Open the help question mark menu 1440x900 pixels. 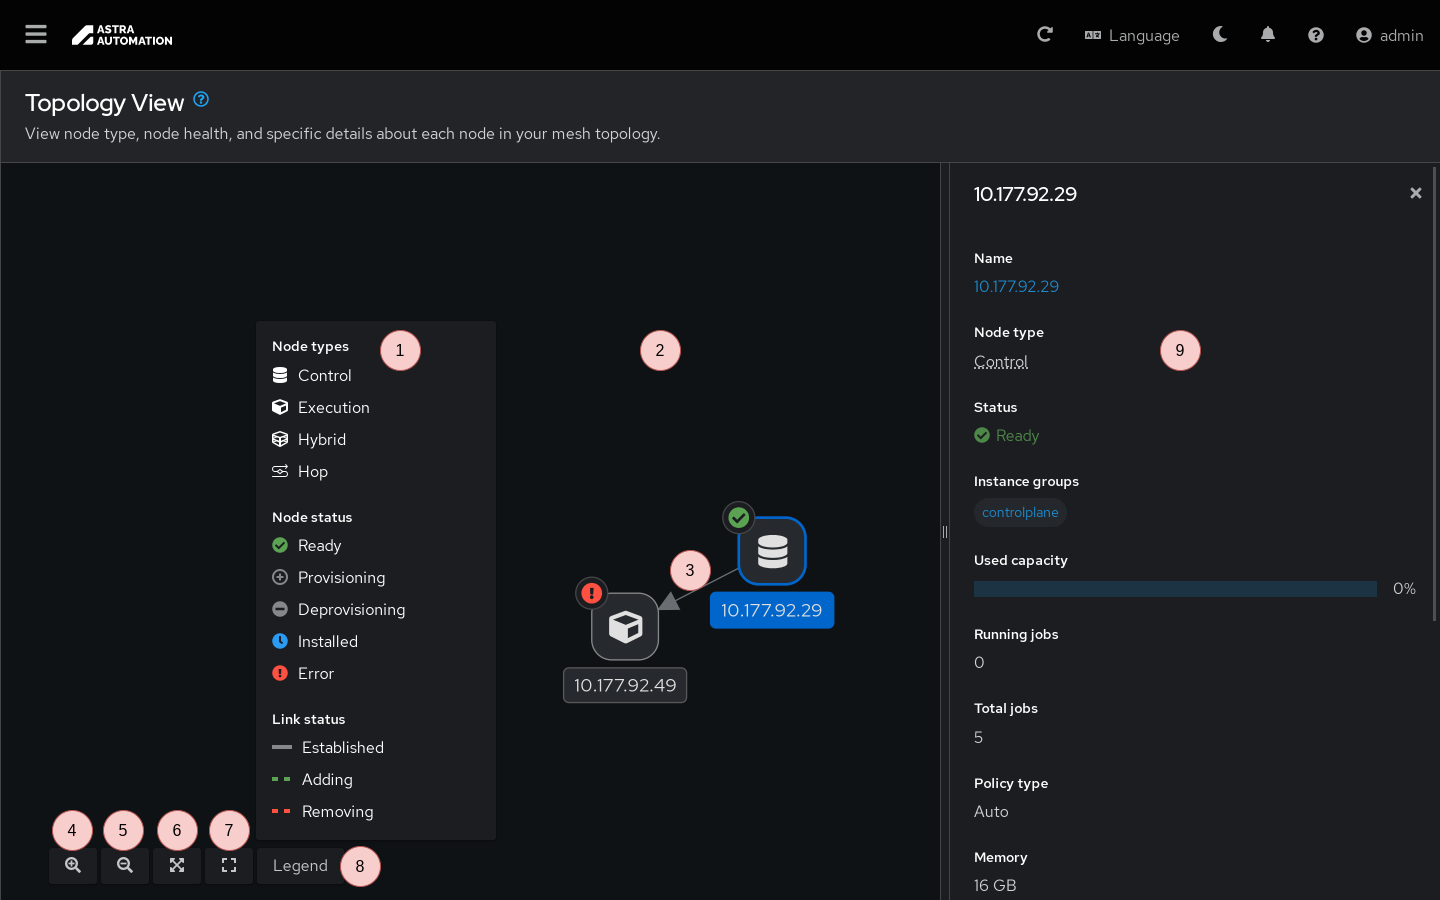point(1316,35)
